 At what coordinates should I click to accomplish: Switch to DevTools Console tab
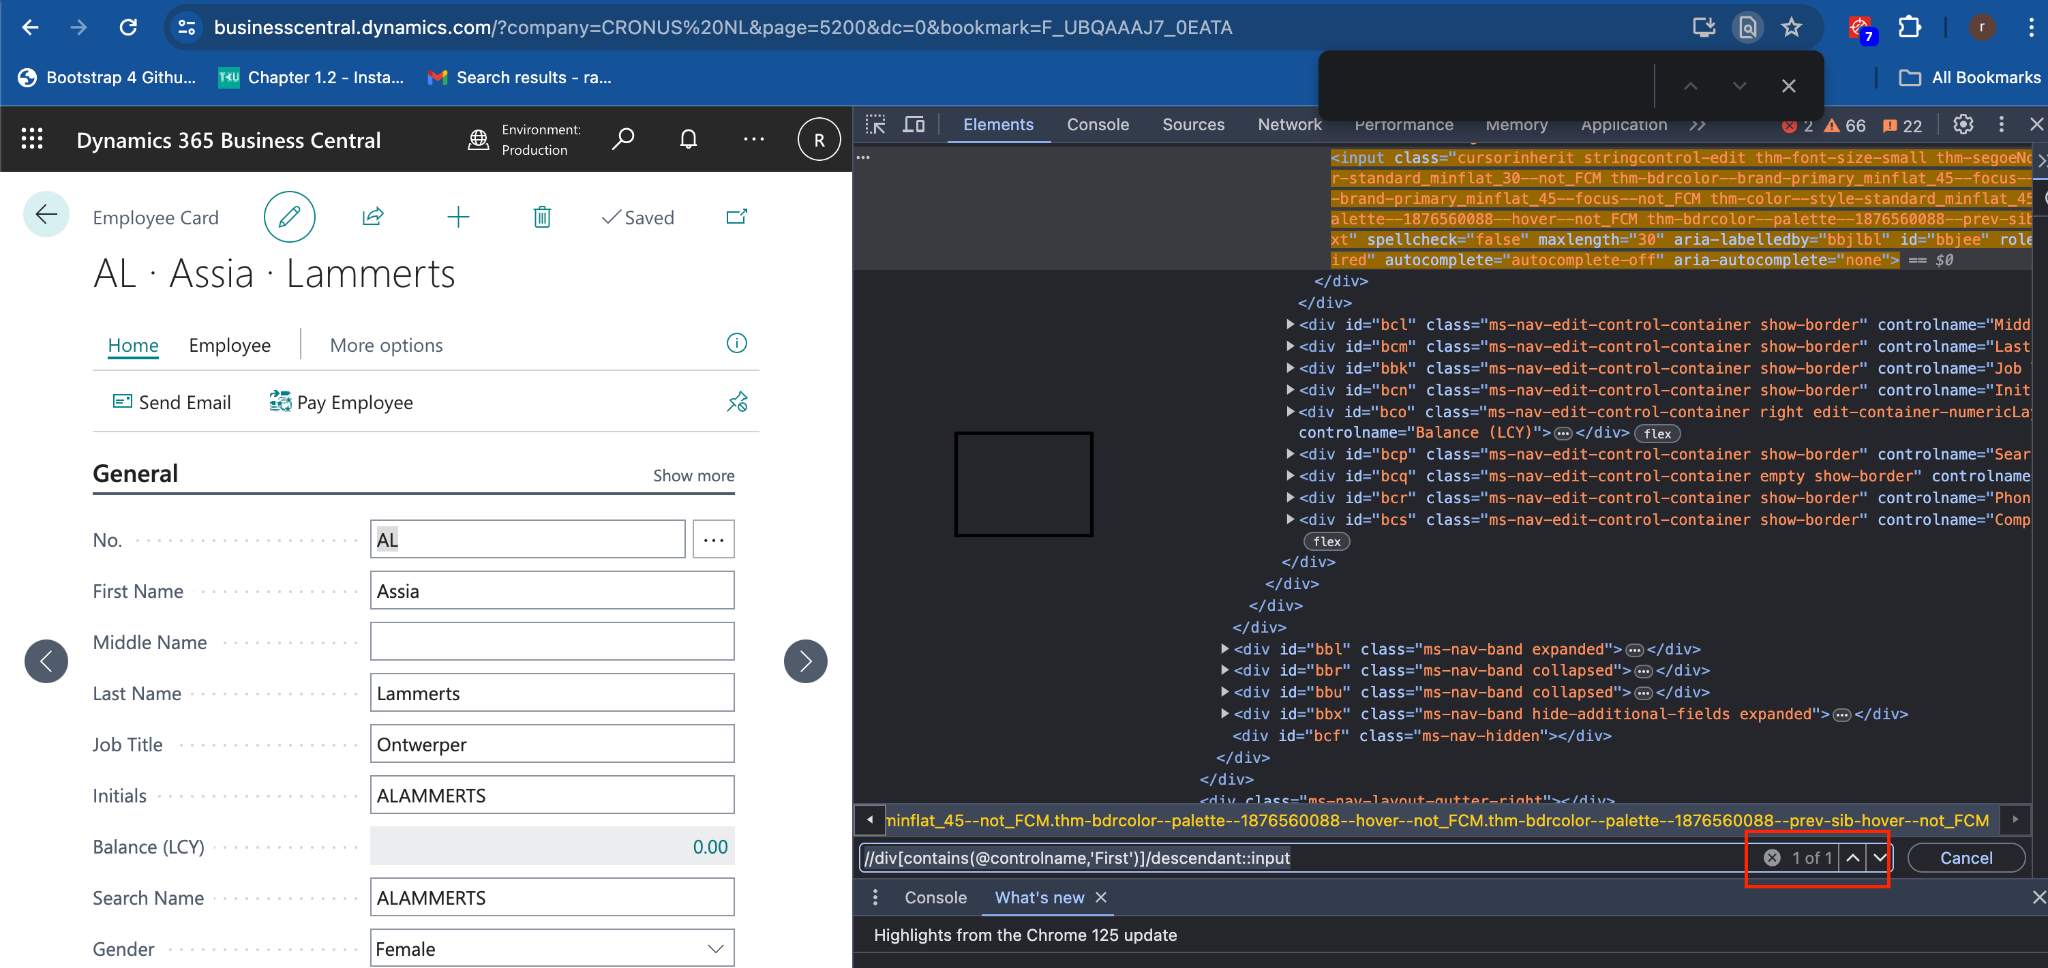point(1097,124)
